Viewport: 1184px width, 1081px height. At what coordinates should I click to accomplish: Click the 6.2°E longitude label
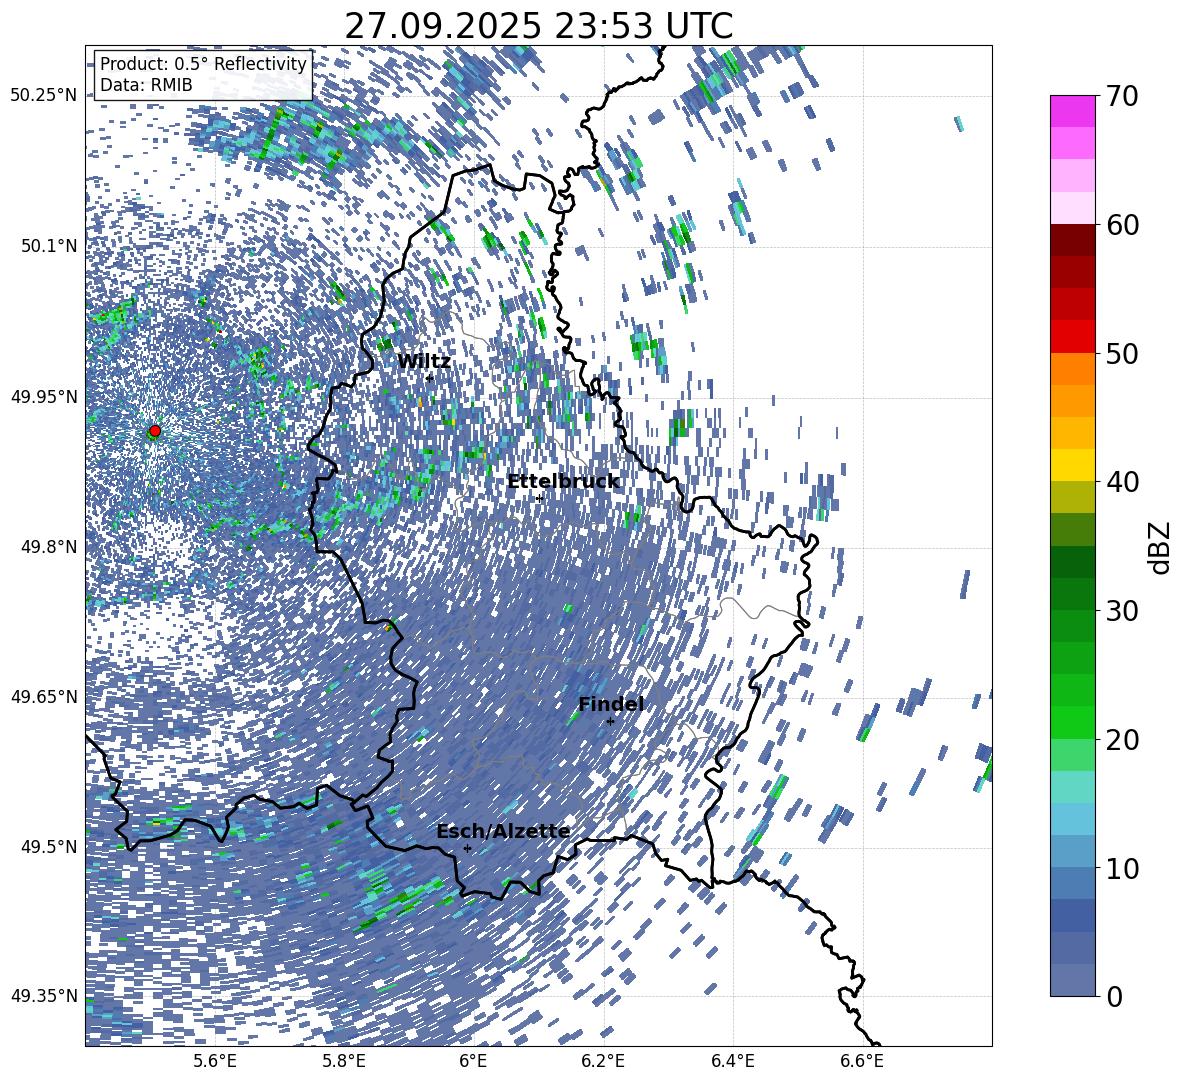pyautogui.click(x=603, y=1061)
